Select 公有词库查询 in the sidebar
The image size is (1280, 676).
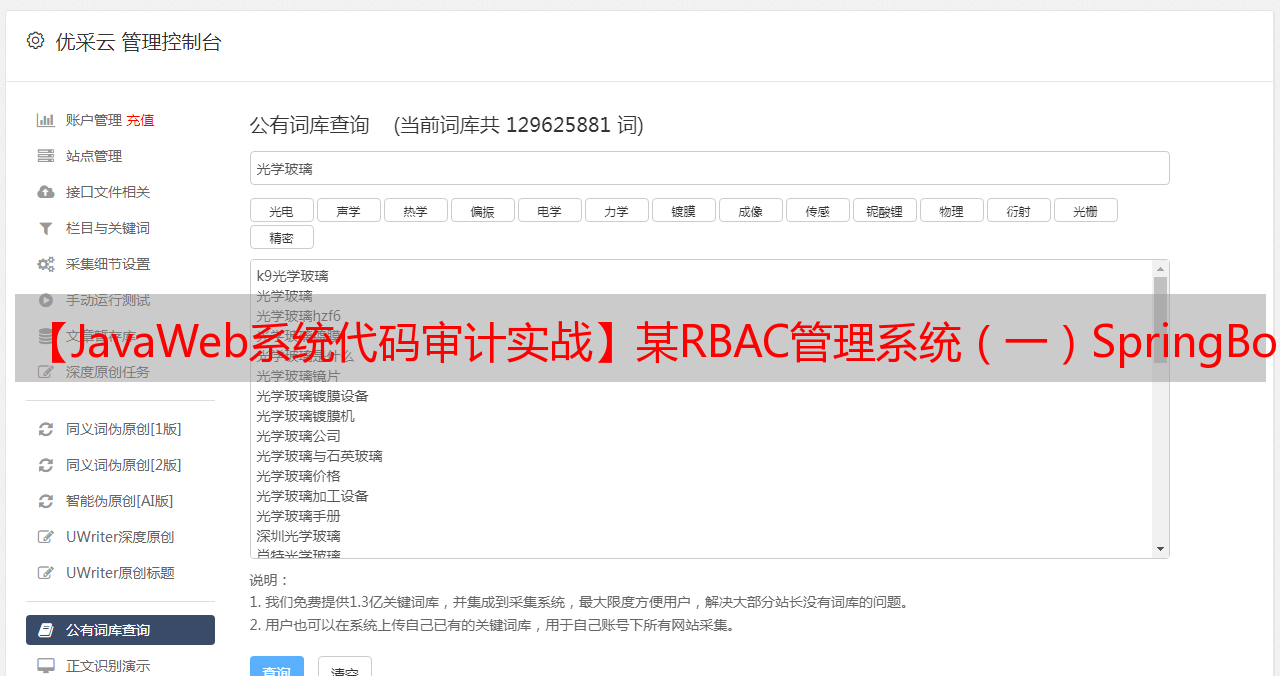point(120,630)
